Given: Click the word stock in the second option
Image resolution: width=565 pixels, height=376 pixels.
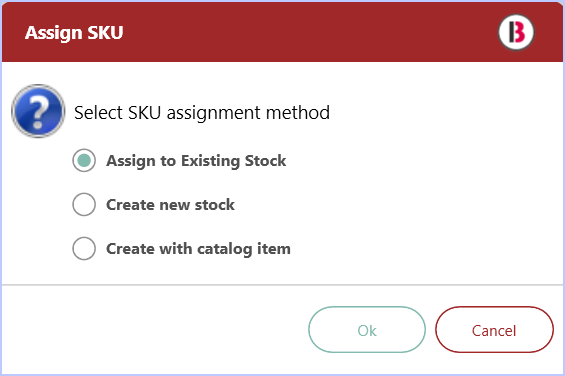Looking at the screenshot, I should coord(214,205).
